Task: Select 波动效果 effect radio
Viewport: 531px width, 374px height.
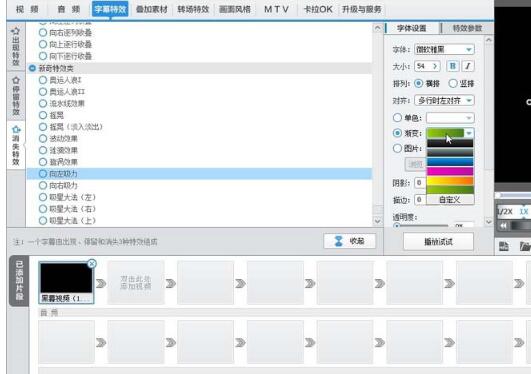Action: pyautogui.click(x=43, y=139)
